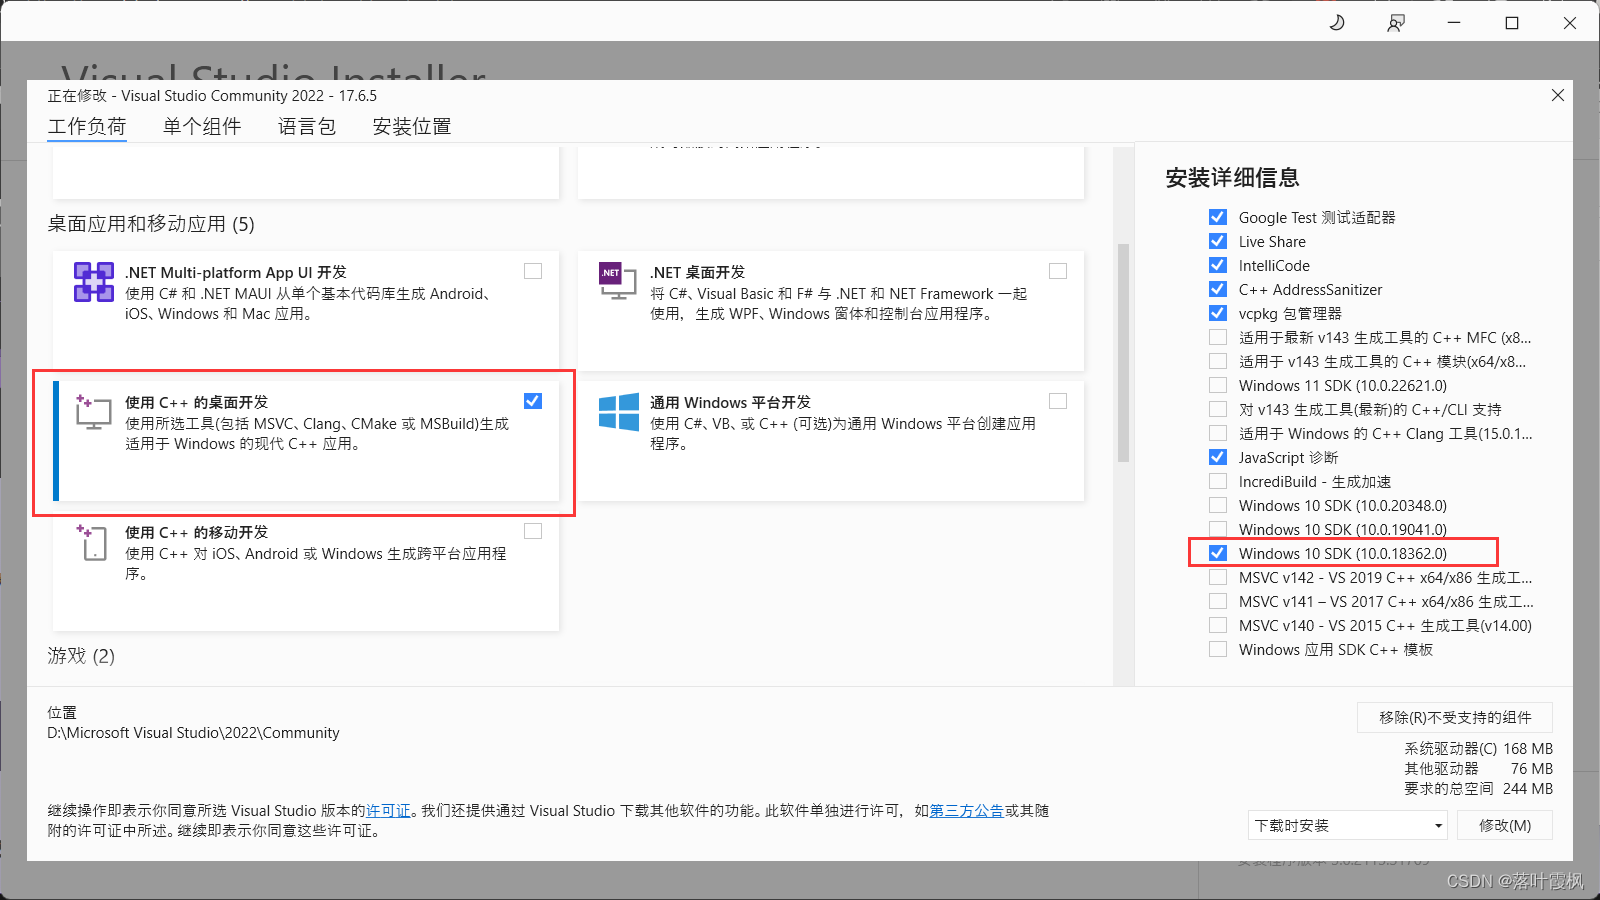The height and width of the screenshot is (900, 1600).
Task: Check Windows 应用 SDK C++ 模板
Action: (1218, 649)
